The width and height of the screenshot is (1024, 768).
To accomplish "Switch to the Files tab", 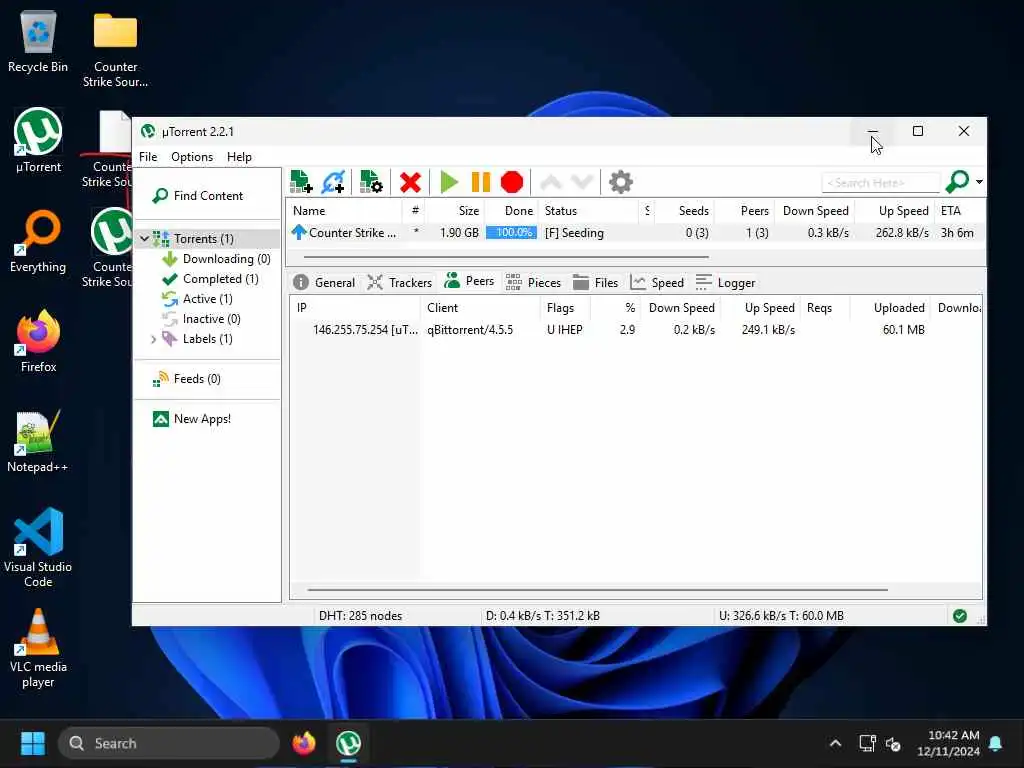I will pyautogui.click(x=596, y=282).
